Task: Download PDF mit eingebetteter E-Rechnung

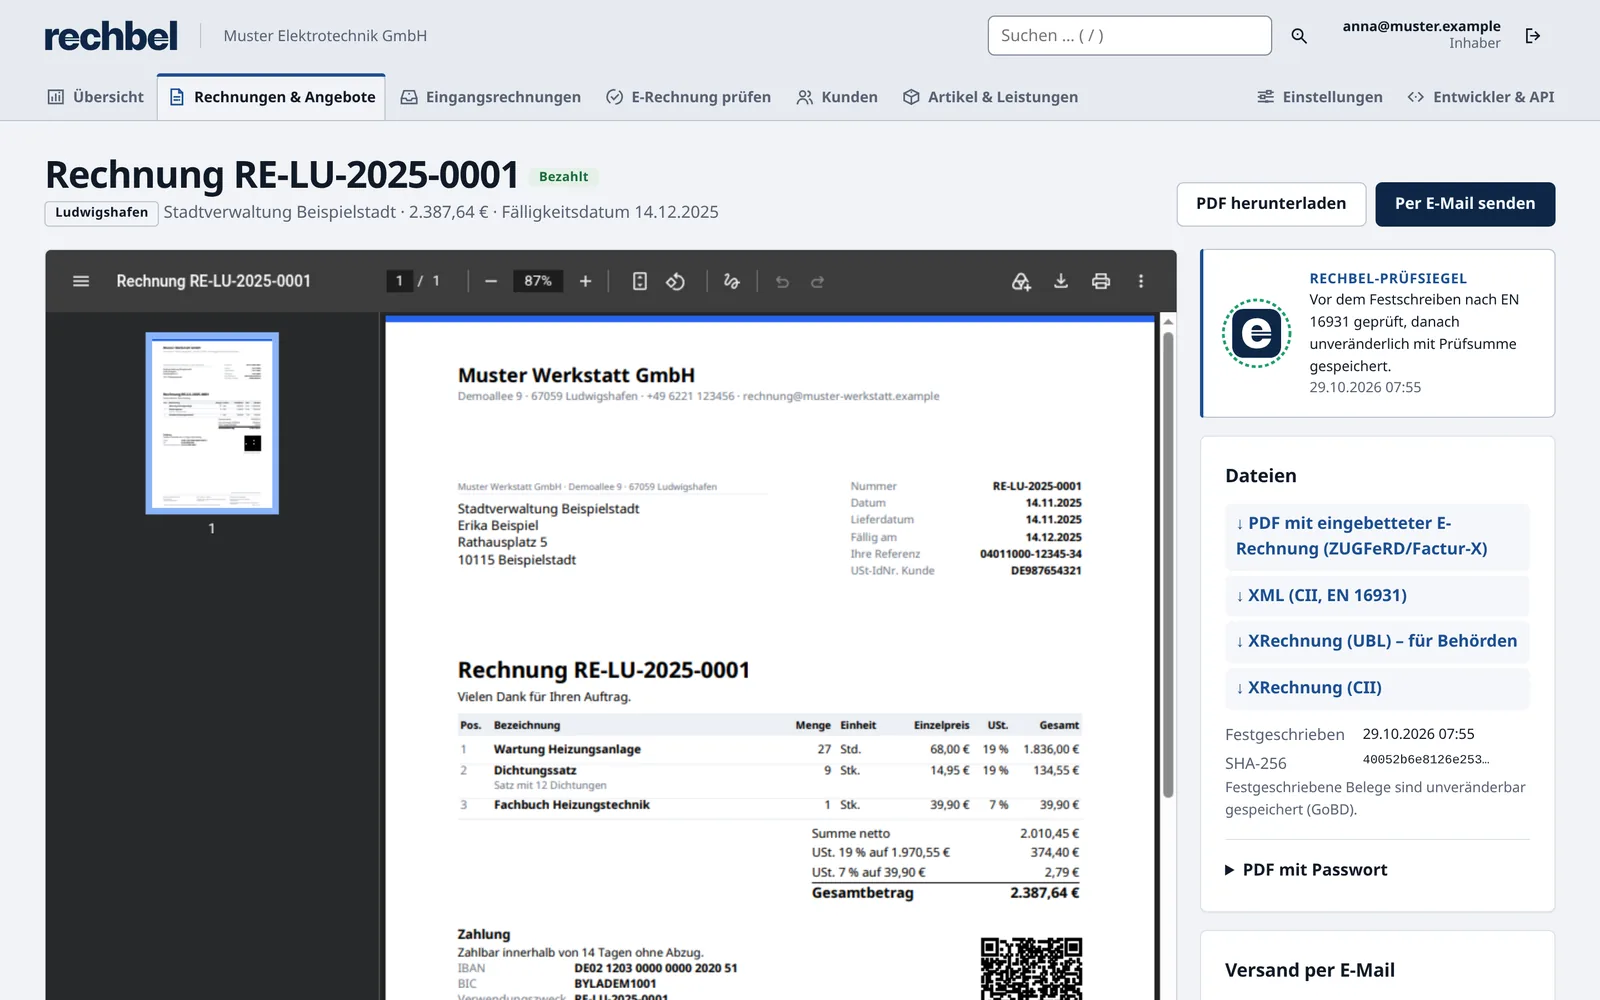Action: click(x=1377, y=536)
